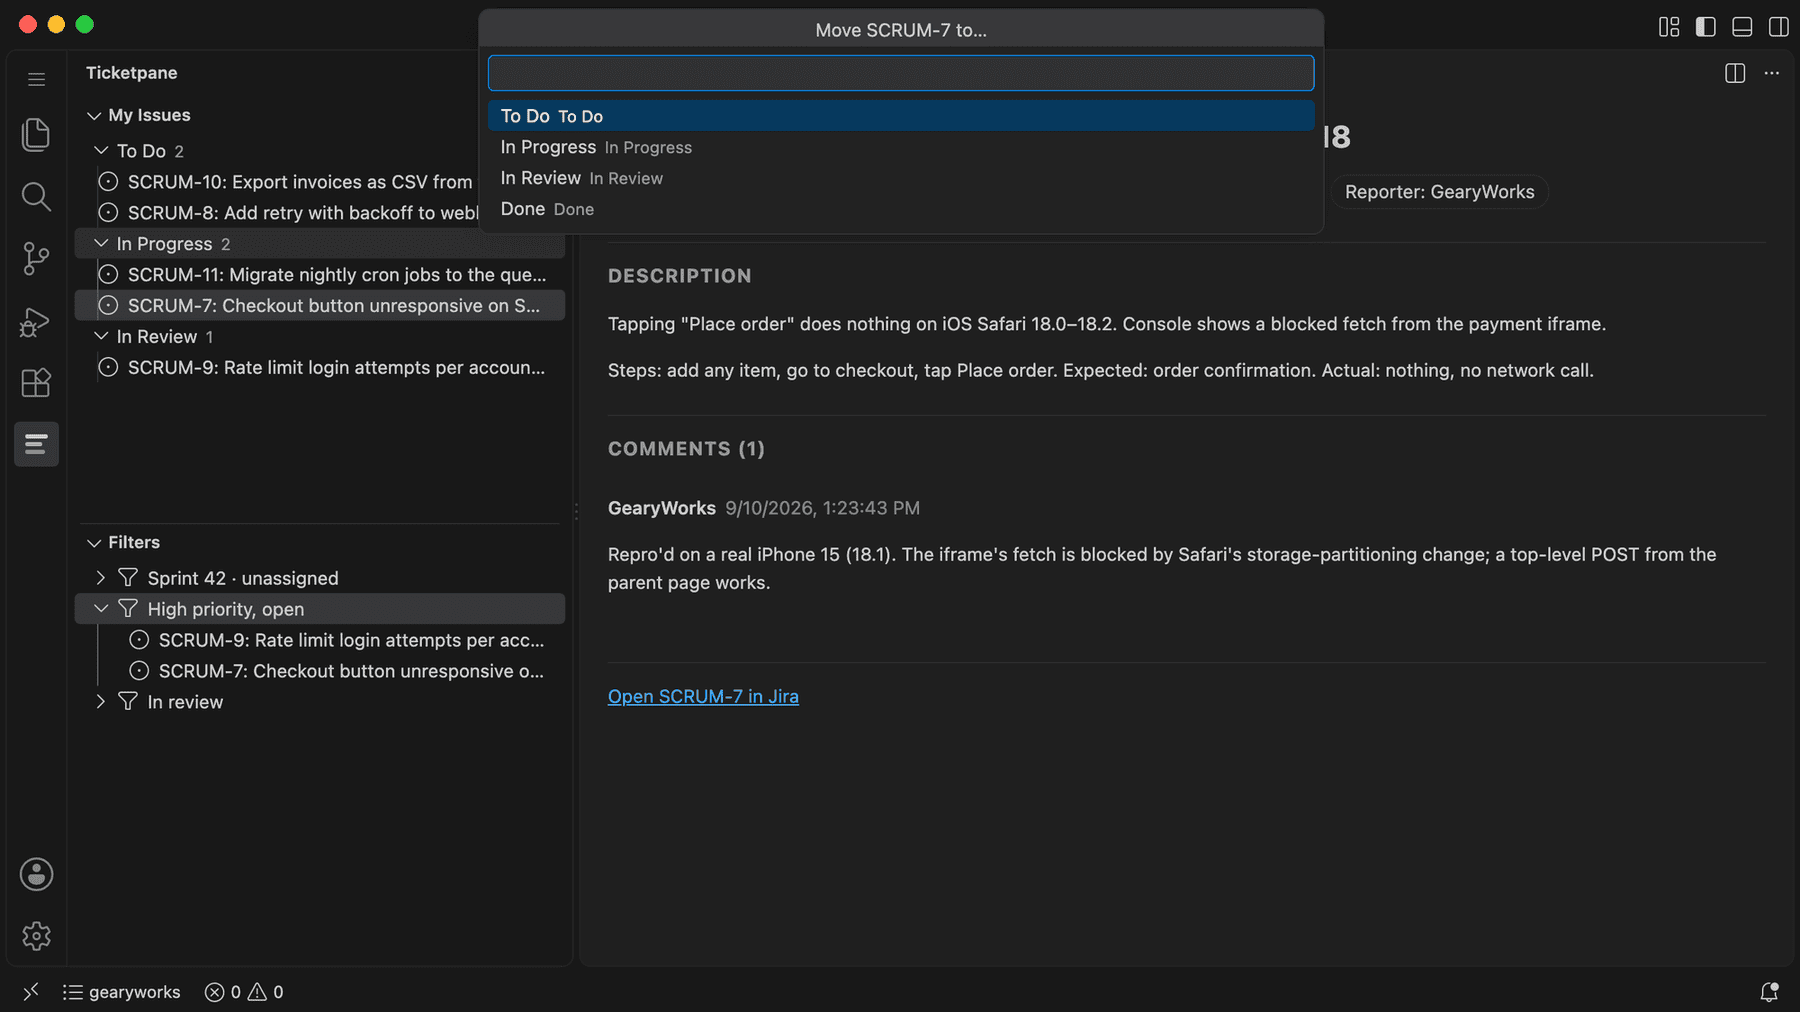
Task: Open the editor More Actions ellipsis
Action: 1771,73
